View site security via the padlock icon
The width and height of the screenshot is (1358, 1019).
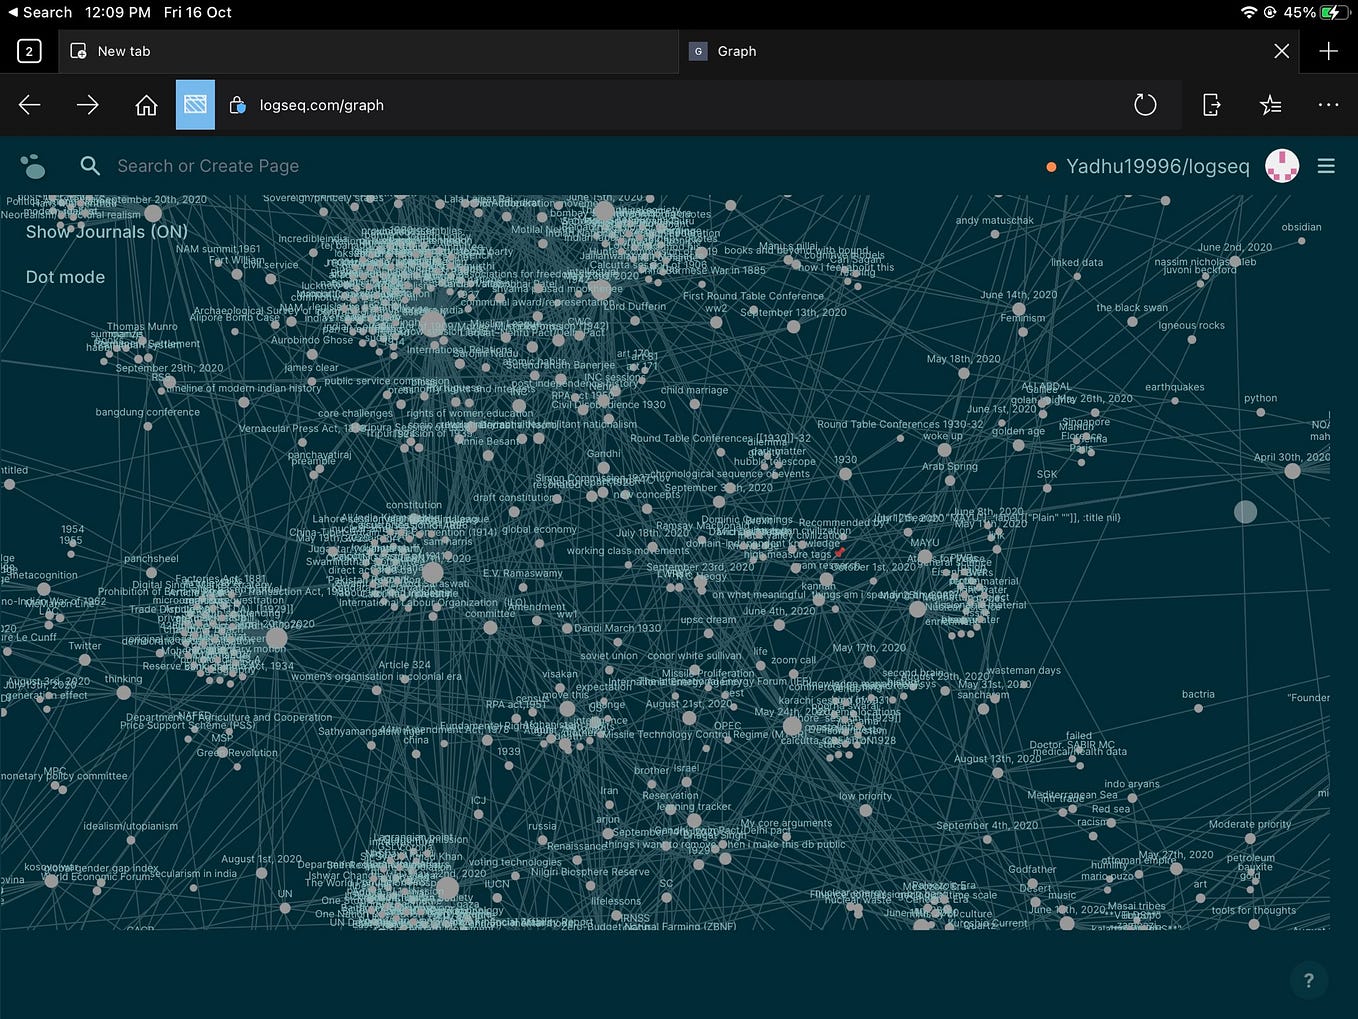click(237, 104)
